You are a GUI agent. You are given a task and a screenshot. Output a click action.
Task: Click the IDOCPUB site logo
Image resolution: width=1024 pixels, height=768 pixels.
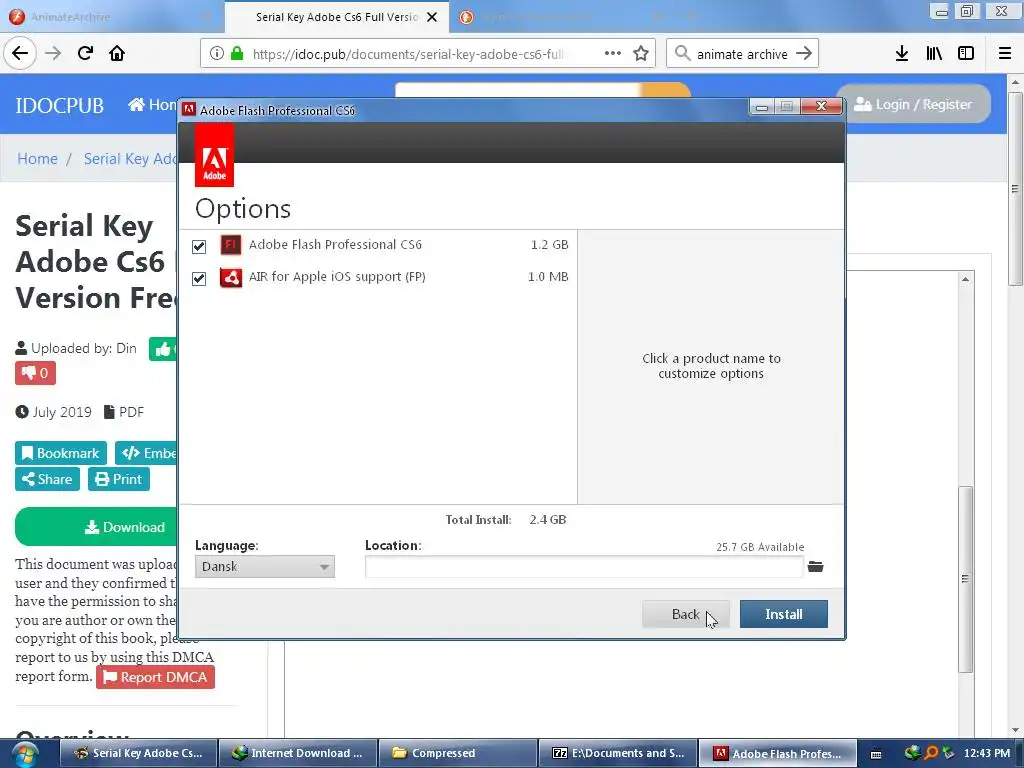click(x=59, y=105)
